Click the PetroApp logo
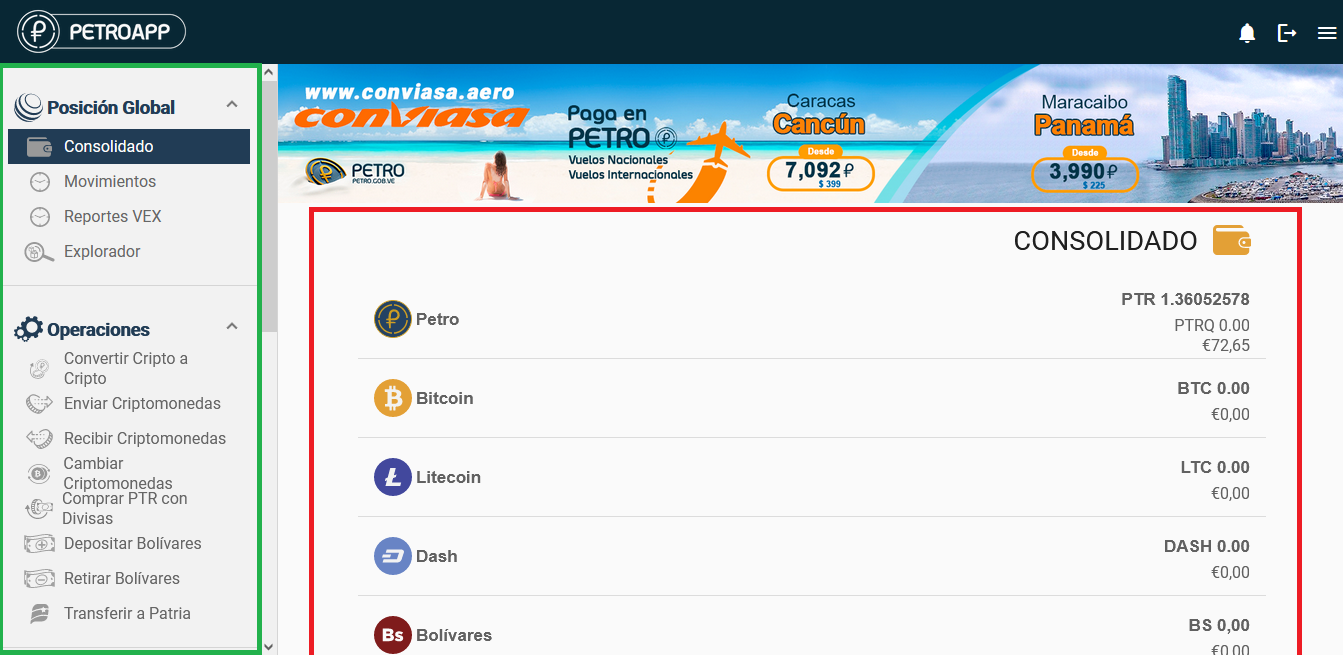 click(x=102, y=32)
